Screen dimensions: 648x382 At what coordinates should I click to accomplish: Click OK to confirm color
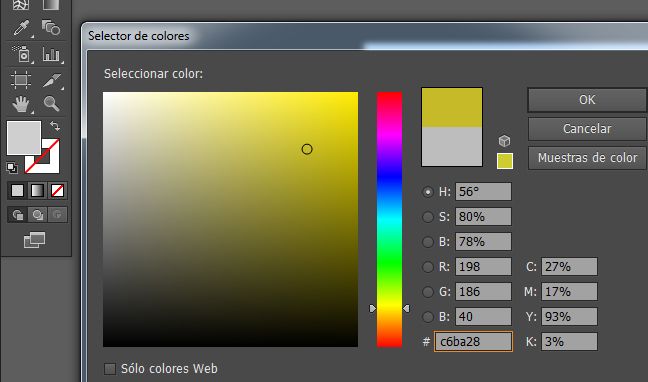coord(587,100)
